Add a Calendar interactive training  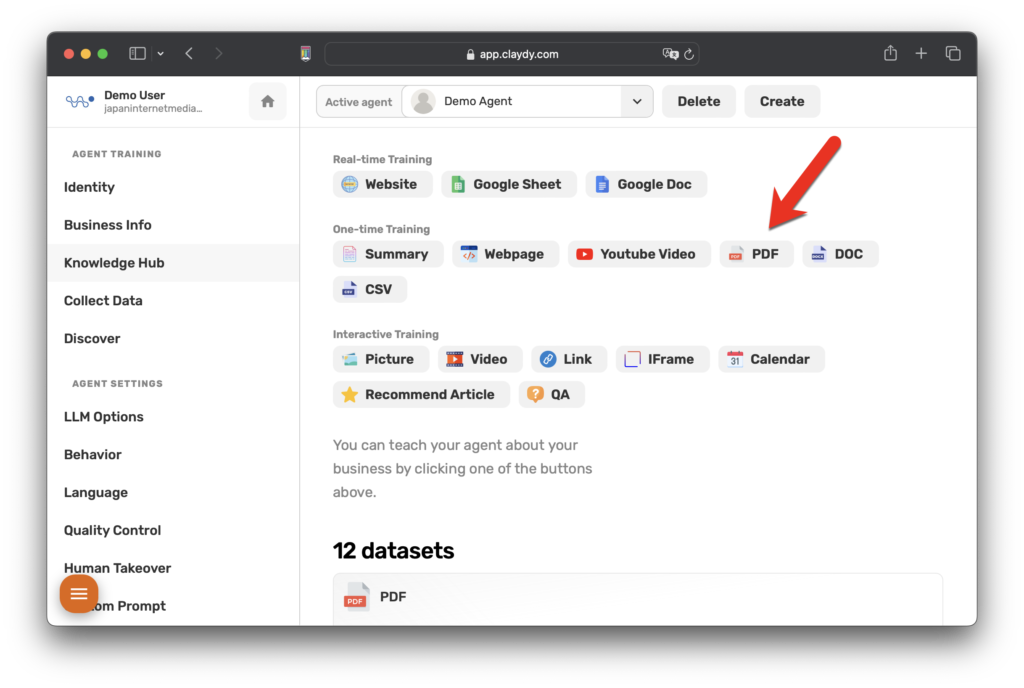point(770,359)
